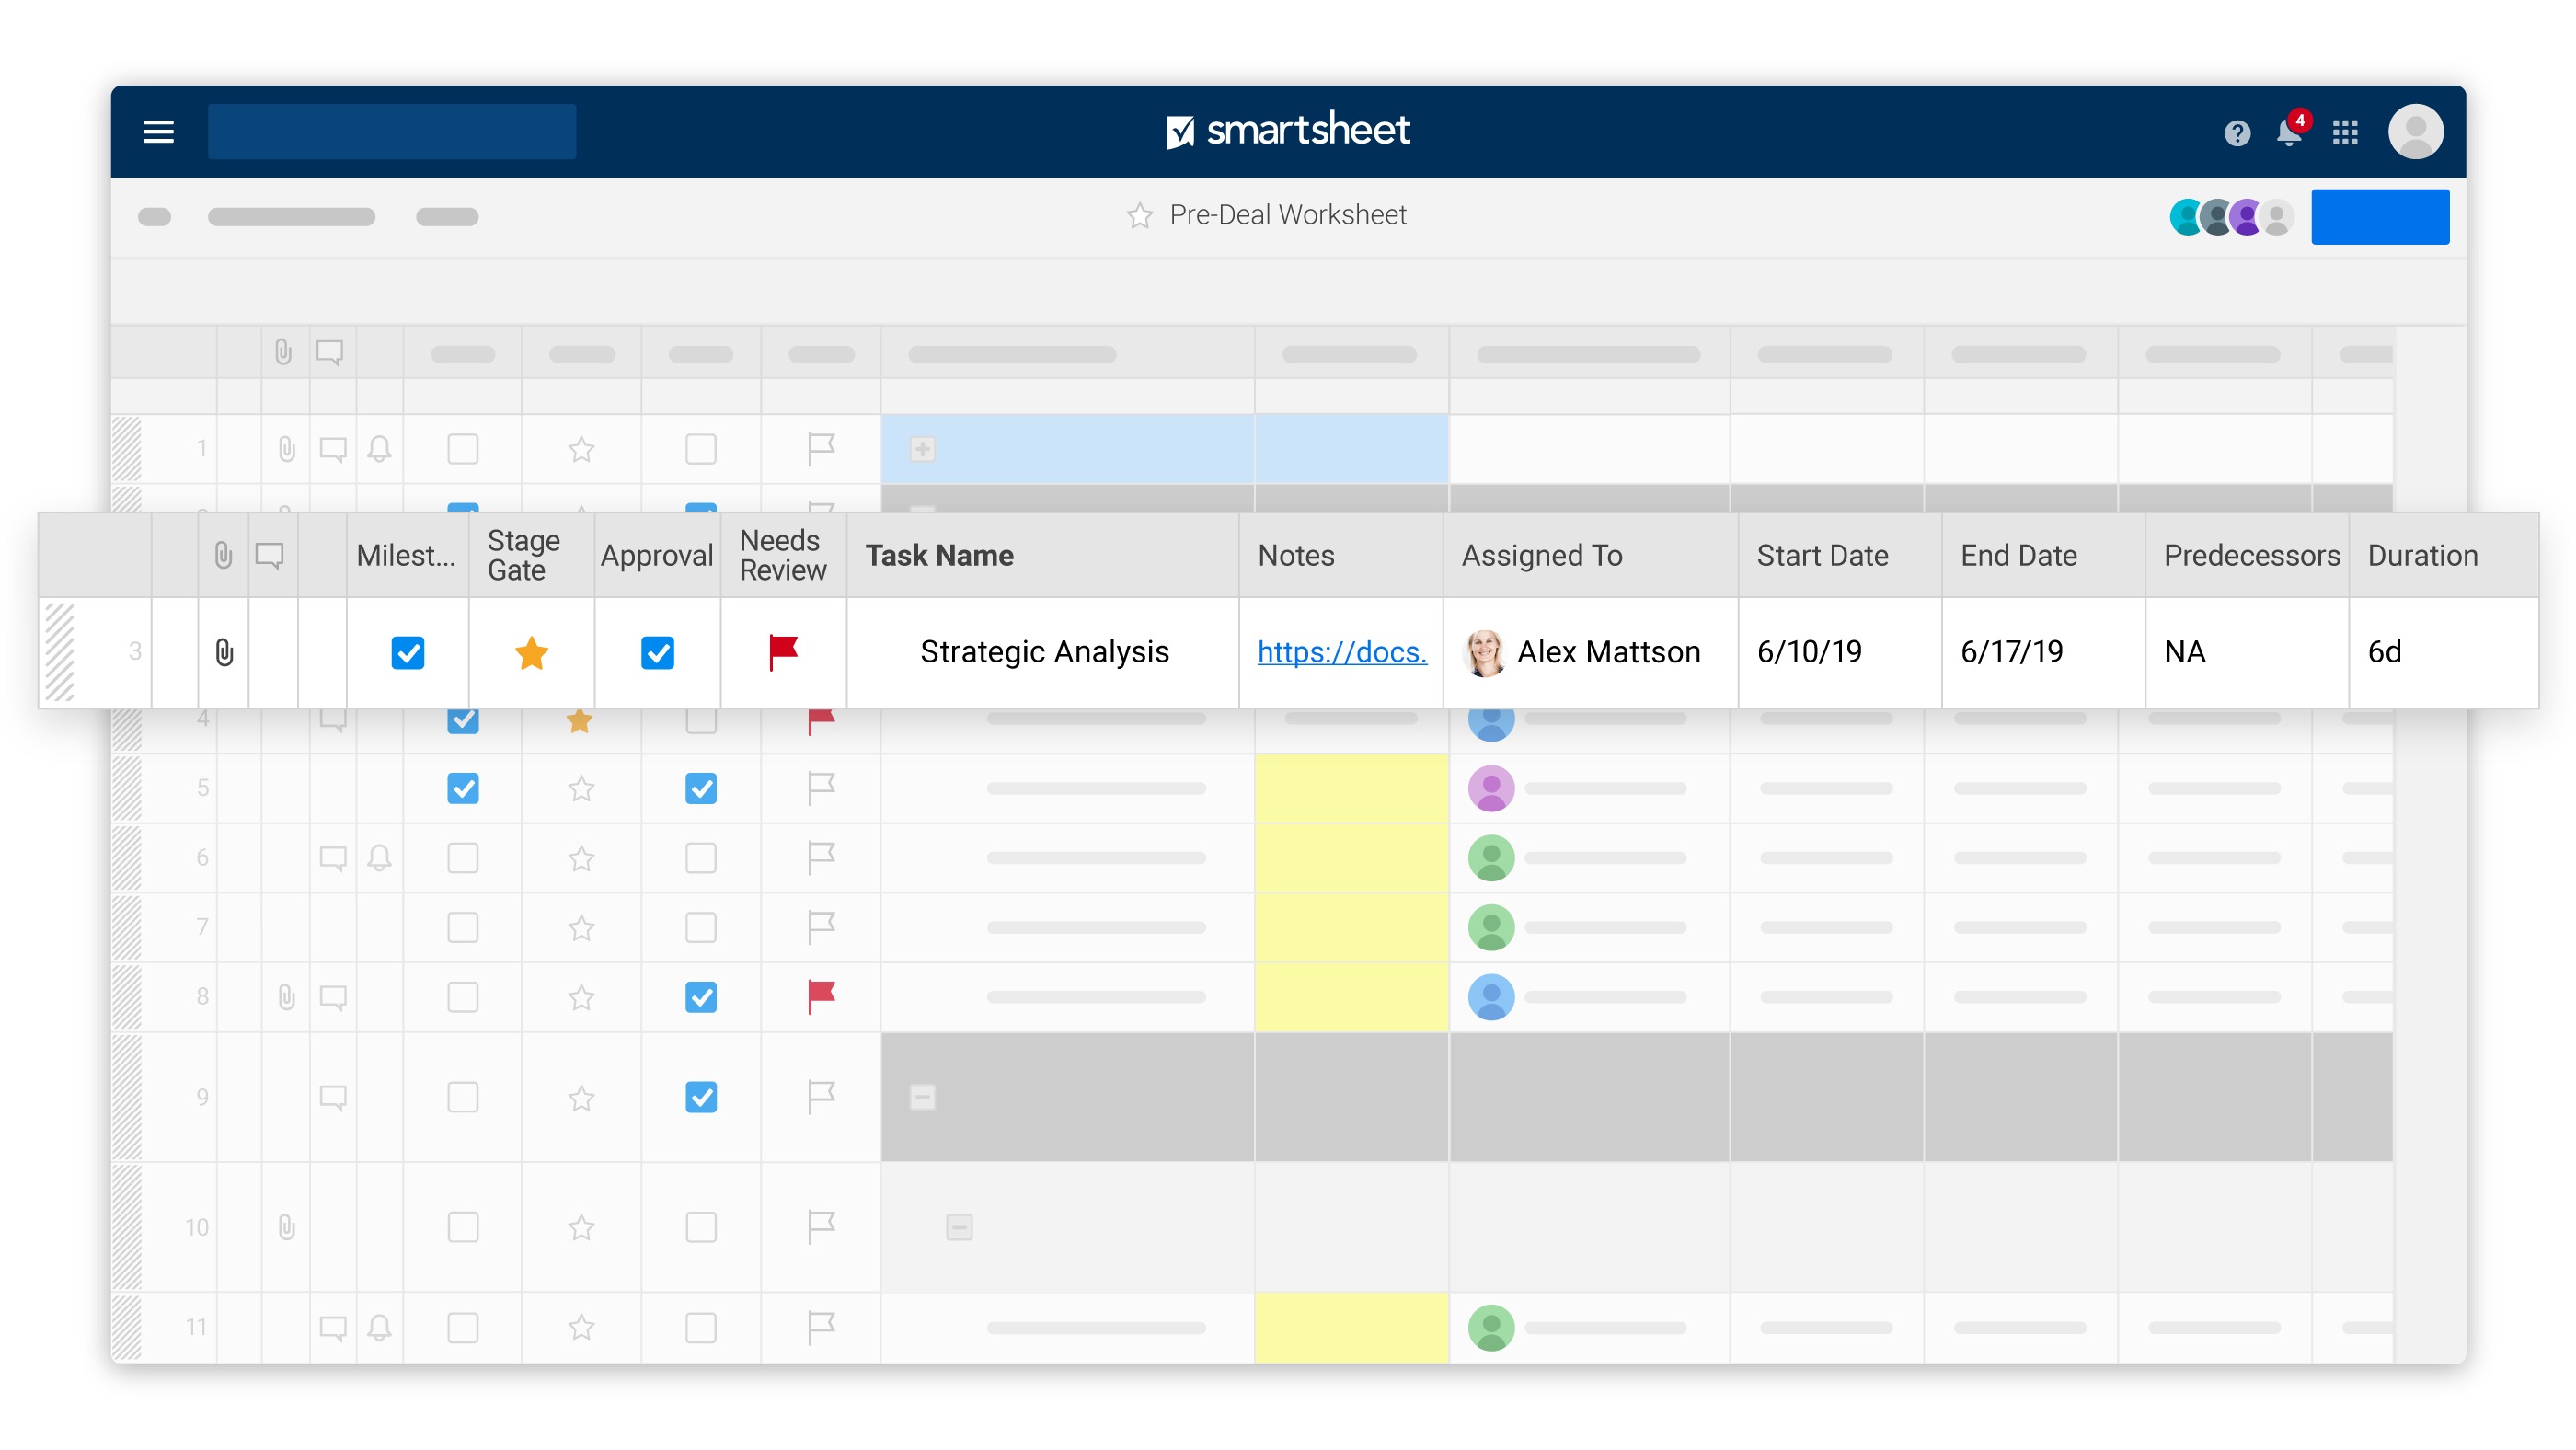This screenshot has width=2576, height=1450.
Task: Click the yellow Notes cell in row 5
Action: point(1351,789)
